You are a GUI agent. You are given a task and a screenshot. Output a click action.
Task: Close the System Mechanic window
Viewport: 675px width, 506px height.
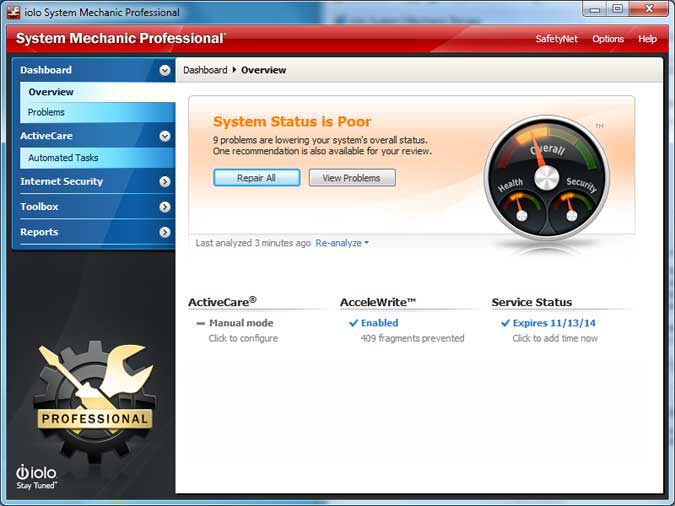point(649,9)
